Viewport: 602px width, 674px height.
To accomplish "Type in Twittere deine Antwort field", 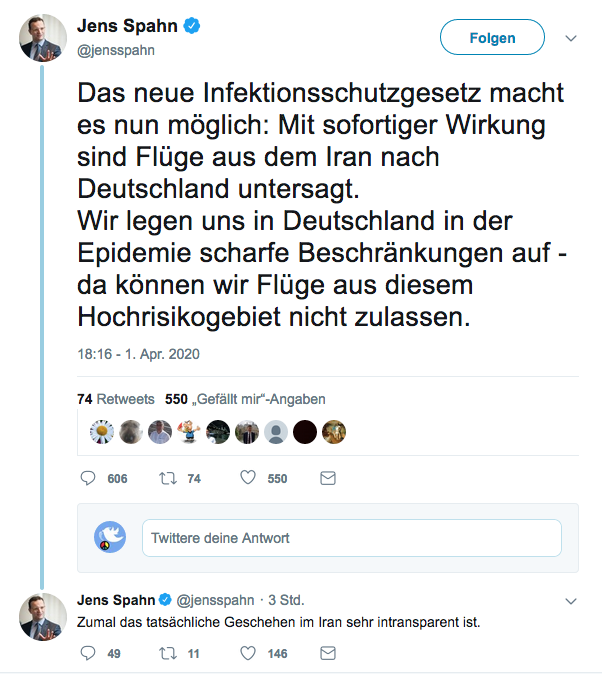I will click(x=351, y=538).
